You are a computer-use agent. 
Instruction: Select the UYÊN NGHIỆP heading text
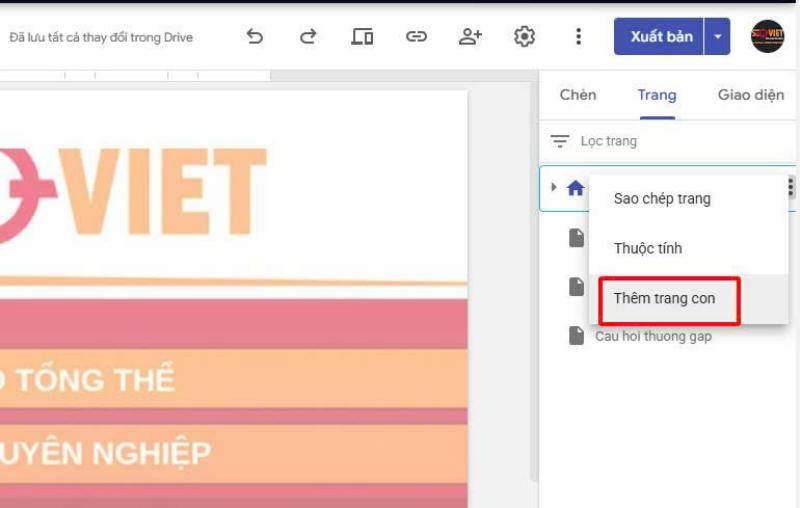point(105,453)
